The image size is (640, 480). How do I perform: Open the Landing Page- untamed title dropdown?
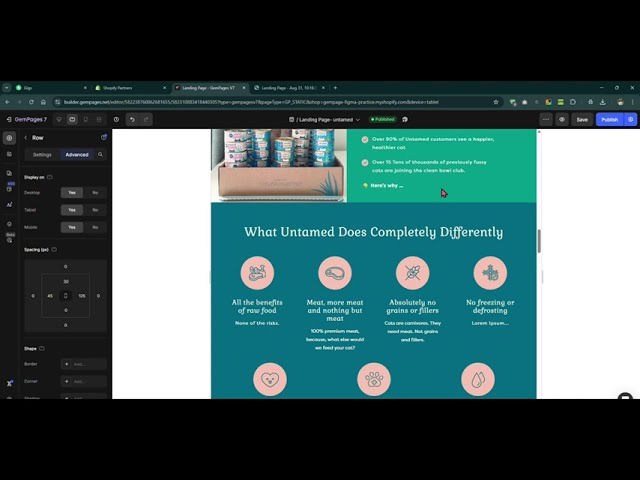point(324,120)
